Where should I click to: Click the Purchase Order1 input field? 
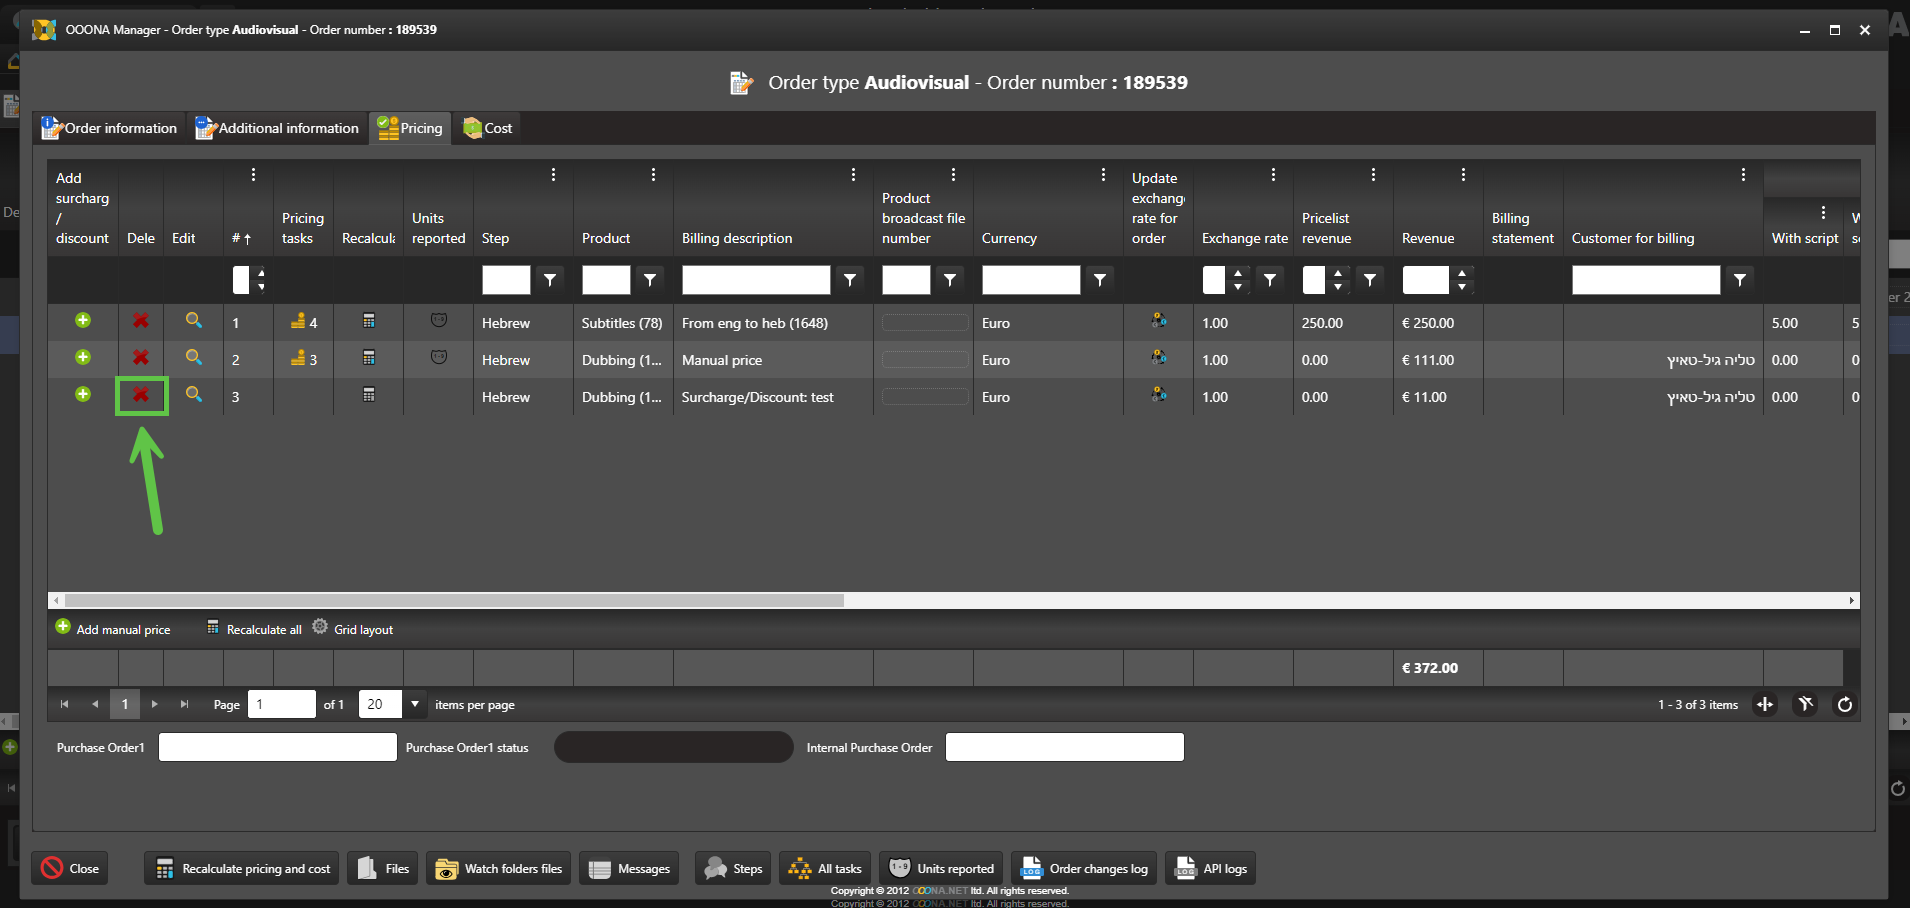click(x=278, y=747)
